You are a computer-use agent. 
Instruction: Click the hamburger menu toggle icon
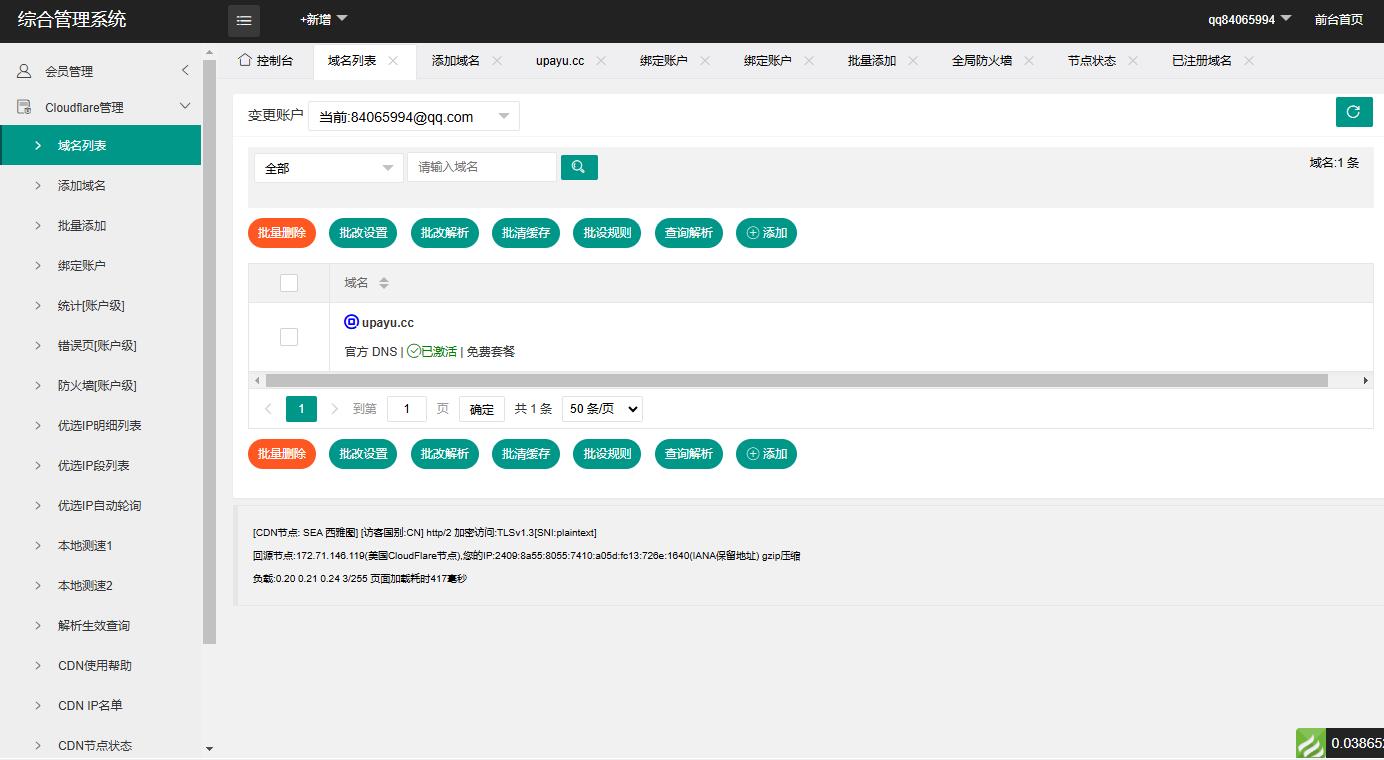pos(244,20)
